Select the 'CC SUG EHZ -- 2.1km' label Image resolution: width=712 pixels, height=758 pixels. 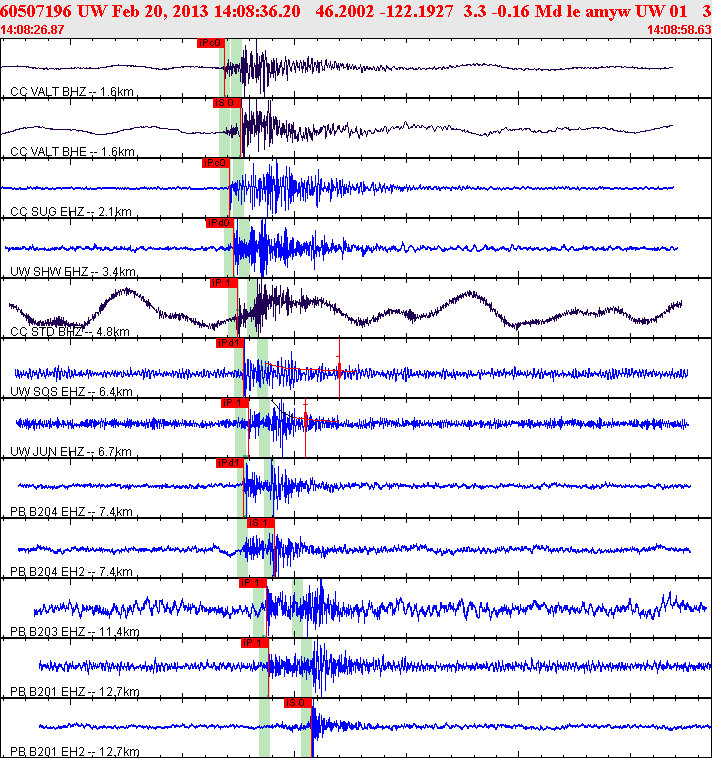click(x=71, y=211)
